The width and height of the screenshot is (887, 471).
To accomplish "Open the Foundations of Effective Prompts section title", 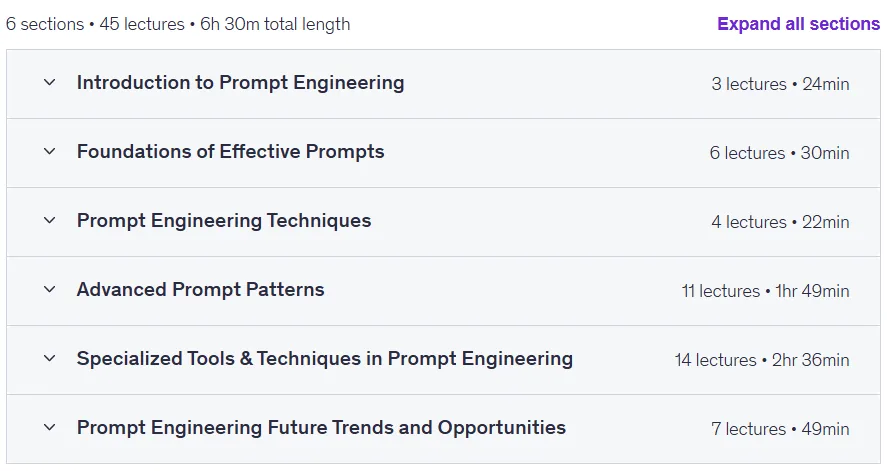I will coord(230,152).
